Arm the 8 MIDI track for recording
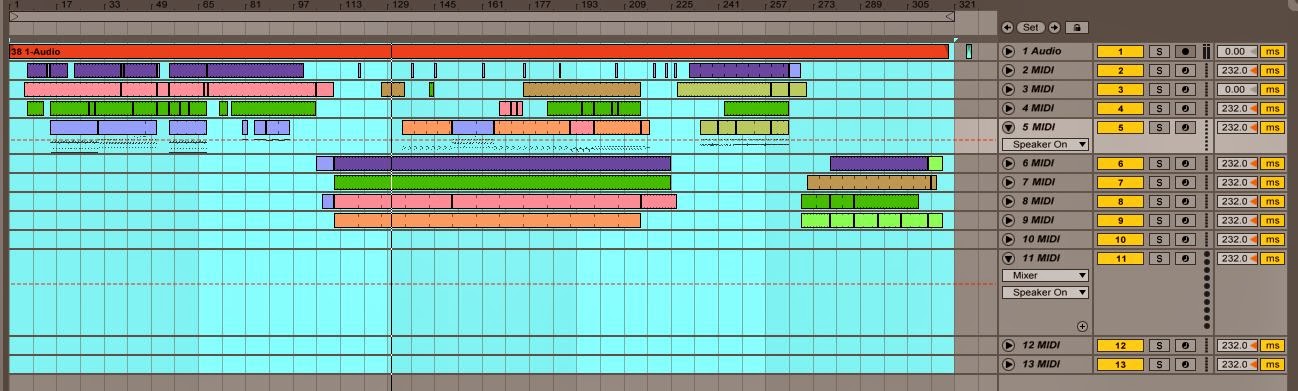 (1186, 201)
